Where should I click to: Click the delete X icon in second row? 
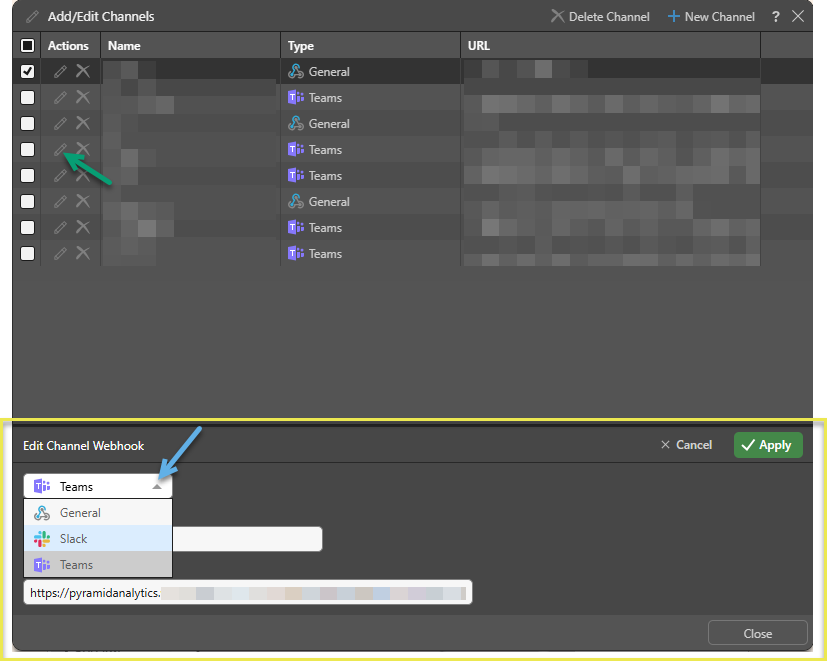(x=83, y=98)
